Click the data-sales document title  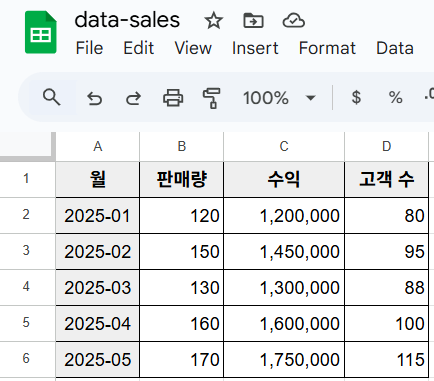[127, 20]
